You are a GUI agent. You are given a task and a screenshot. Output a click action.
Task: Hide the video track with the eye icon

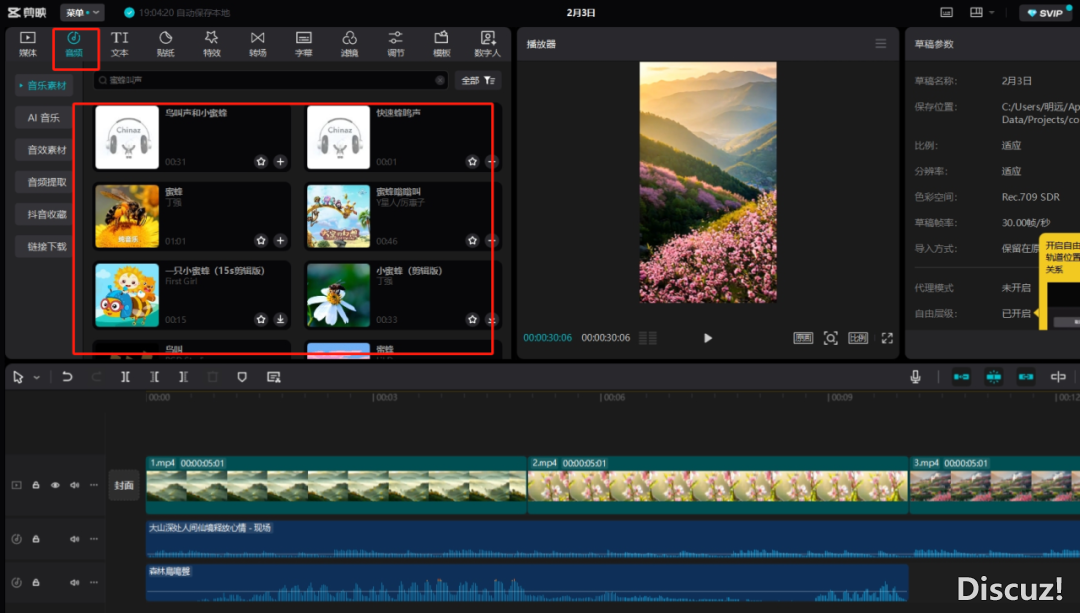pos(55,486)
